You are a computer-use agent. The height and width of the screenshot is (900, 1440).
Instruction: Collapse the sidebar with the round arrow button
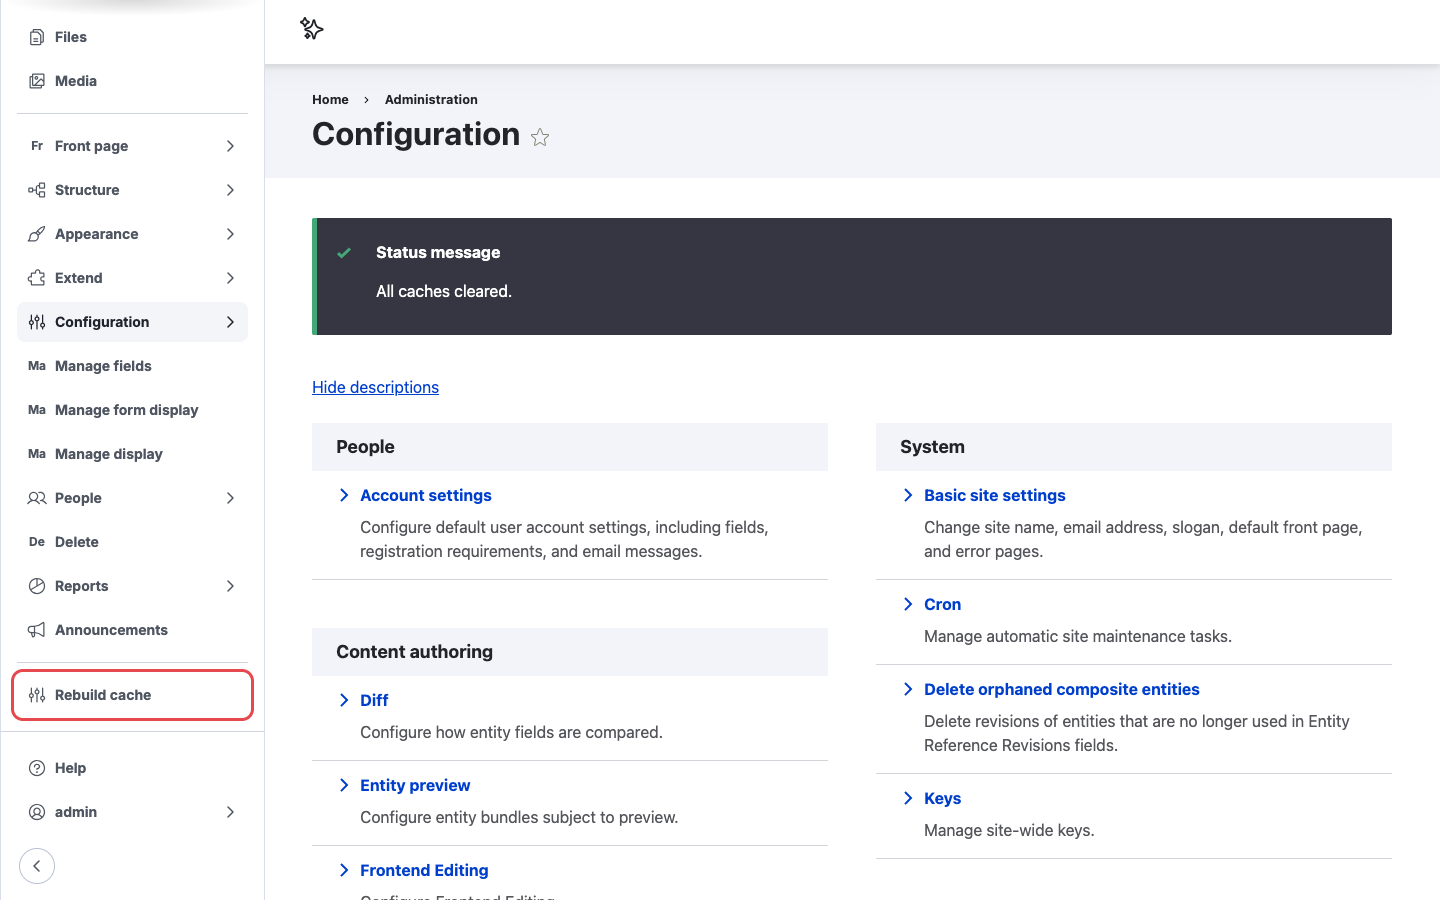37,866
